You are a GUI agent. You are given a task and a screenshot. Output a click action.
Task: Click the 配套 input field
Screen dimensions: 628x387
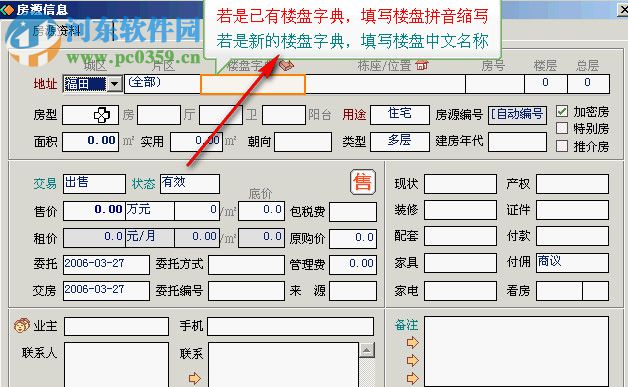tap(461, 236)
